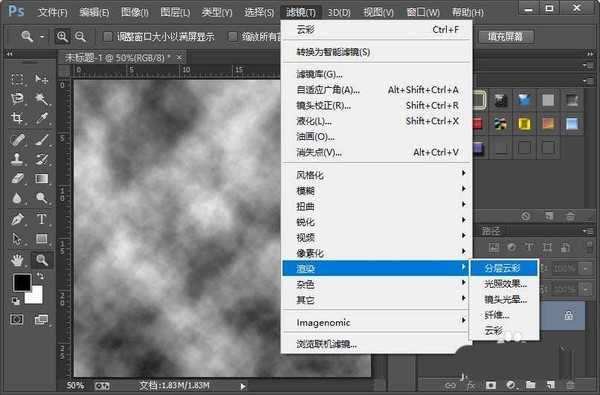Click 转换为智能滤镜(S) menu item
The image size is (600, 395).
(x=377, y=52)
